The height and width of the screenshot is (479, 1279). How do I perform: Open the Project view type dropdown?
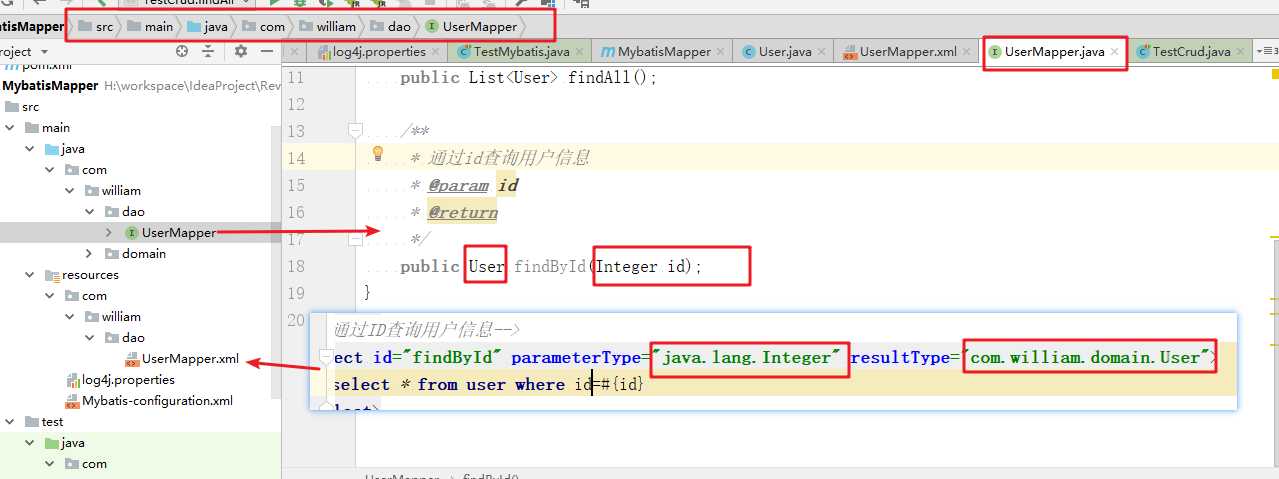(43, 51)
